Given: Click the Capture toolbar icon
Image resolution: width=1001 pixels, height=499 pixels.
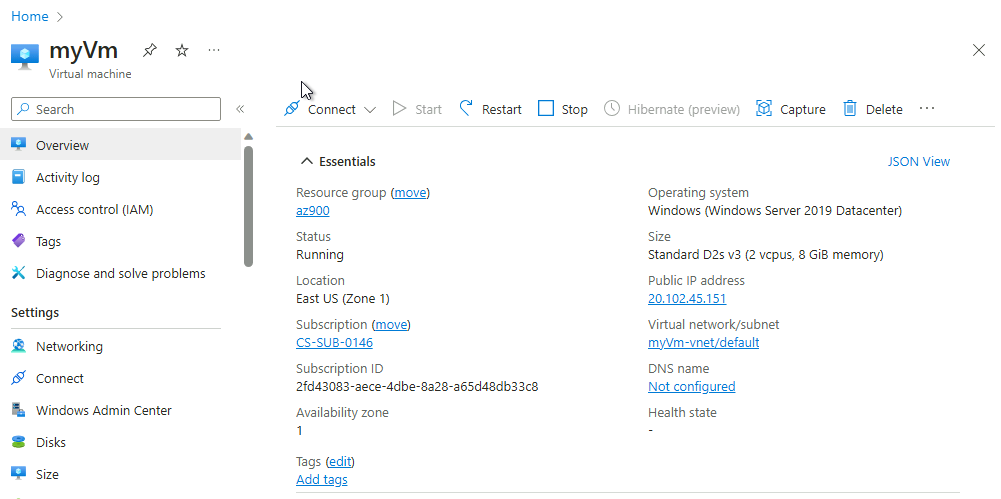Looking at the screenshot, I should (765, 109).
